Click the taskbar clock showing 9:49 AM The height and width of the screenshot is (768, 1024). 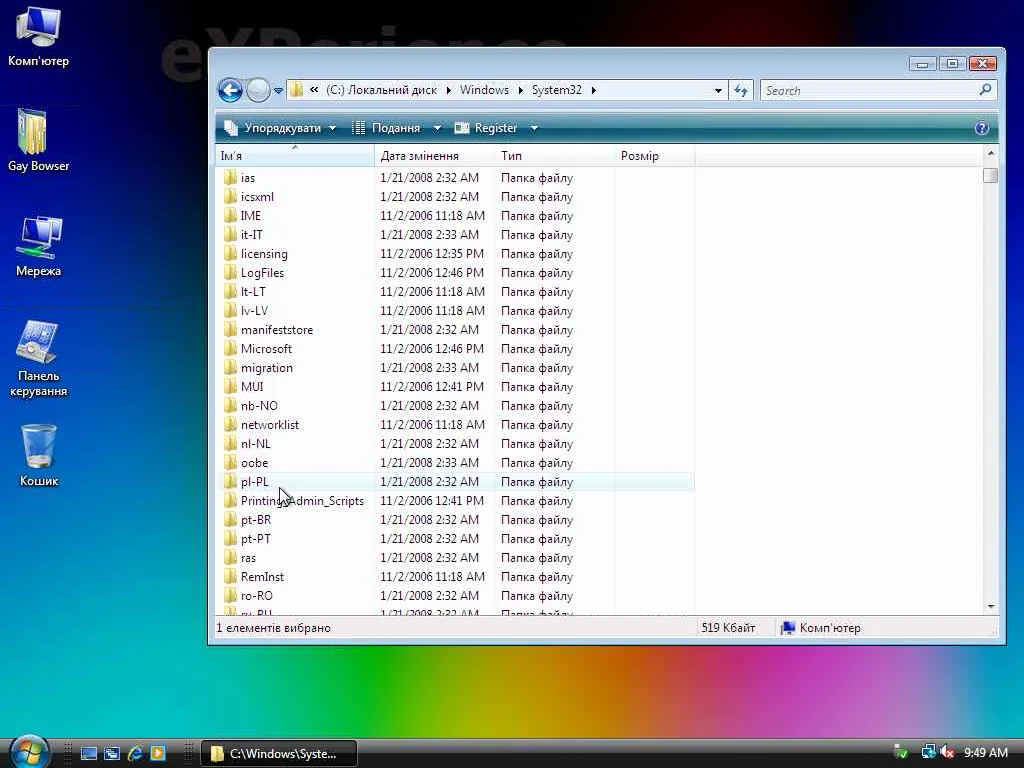(986, 752)
